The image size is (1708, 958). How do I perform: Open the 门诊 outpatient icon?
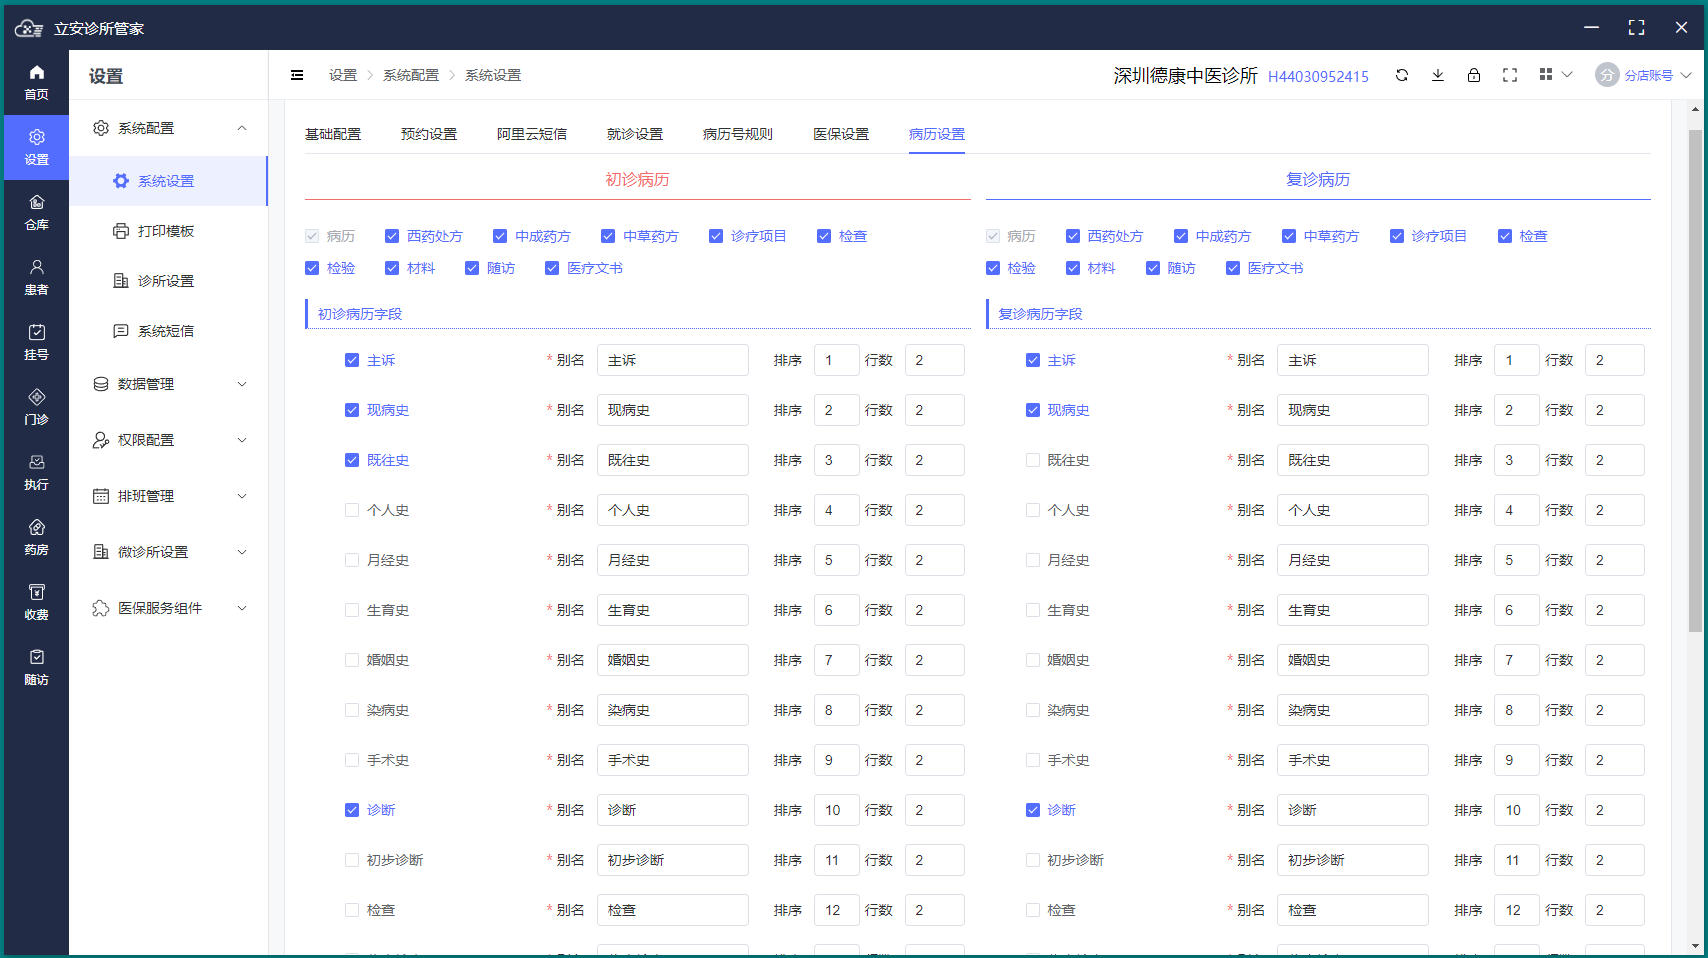[x=36, y=397]
